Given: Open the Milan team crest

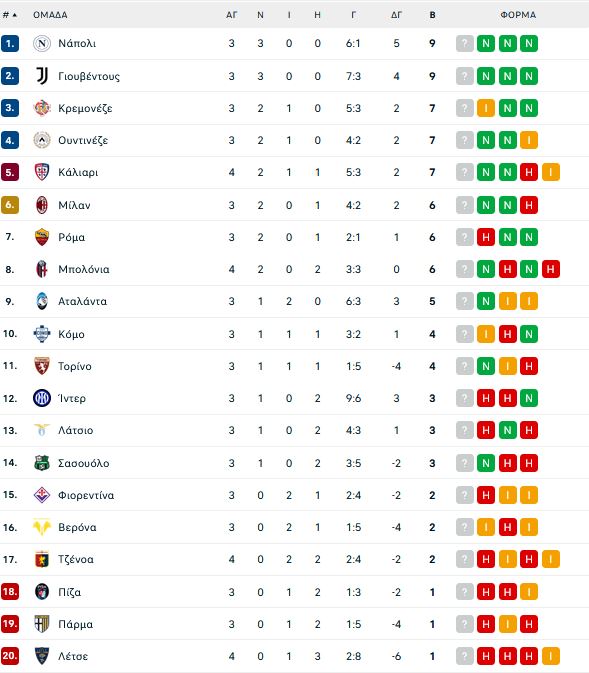Looking at the screenshot, I should tap(42, 205).
